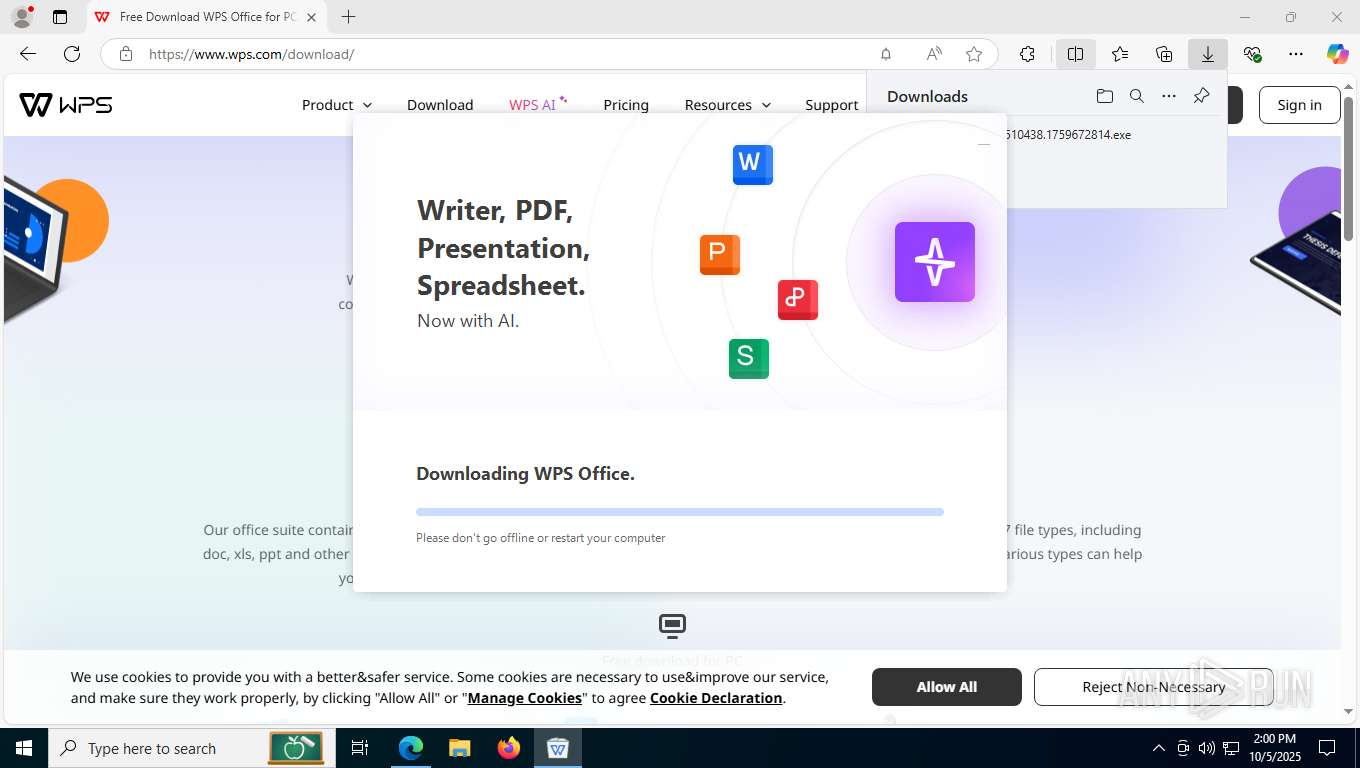The width and height of the screenshot is (1360, 768).
Task: Open the Action Center notifications icon
Action: (1327, 748)
